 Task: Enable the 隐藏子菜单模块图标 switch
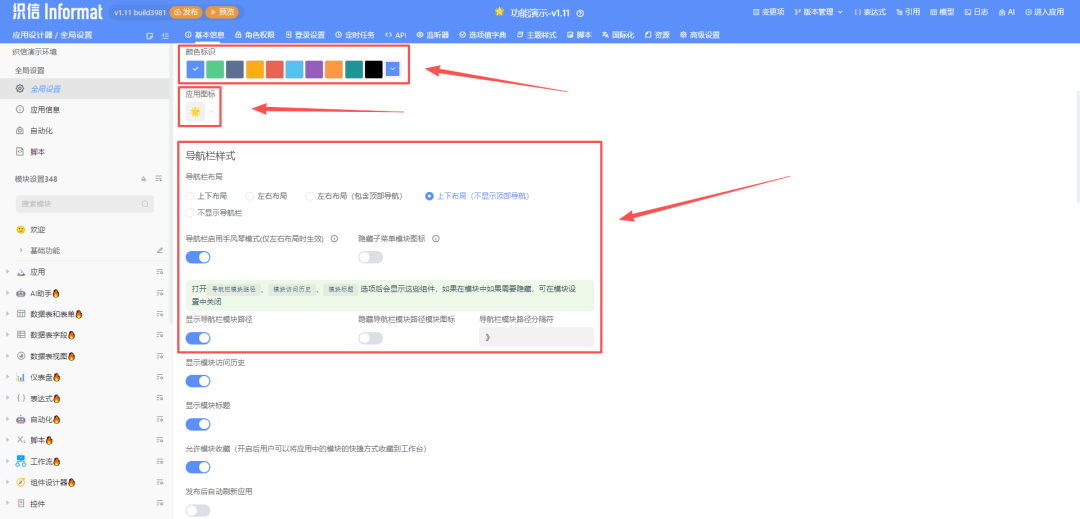(x=370, y=257)
